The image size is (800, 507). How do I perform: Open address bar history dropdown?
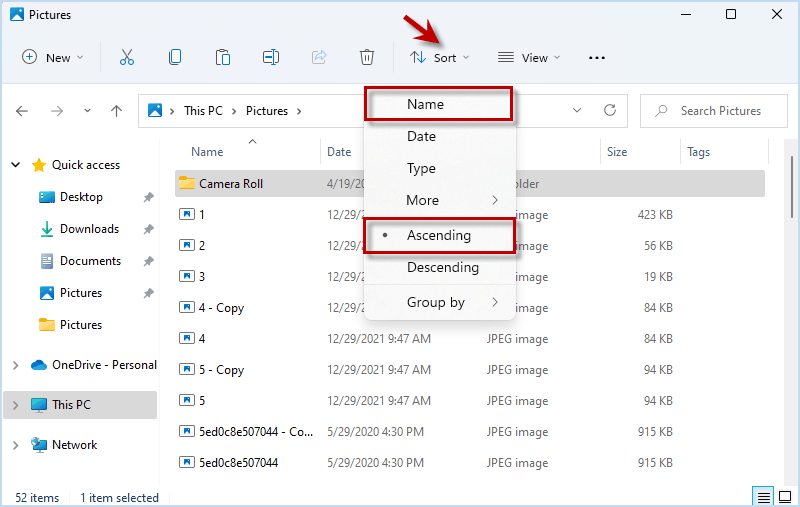click(x=577, y=110)
